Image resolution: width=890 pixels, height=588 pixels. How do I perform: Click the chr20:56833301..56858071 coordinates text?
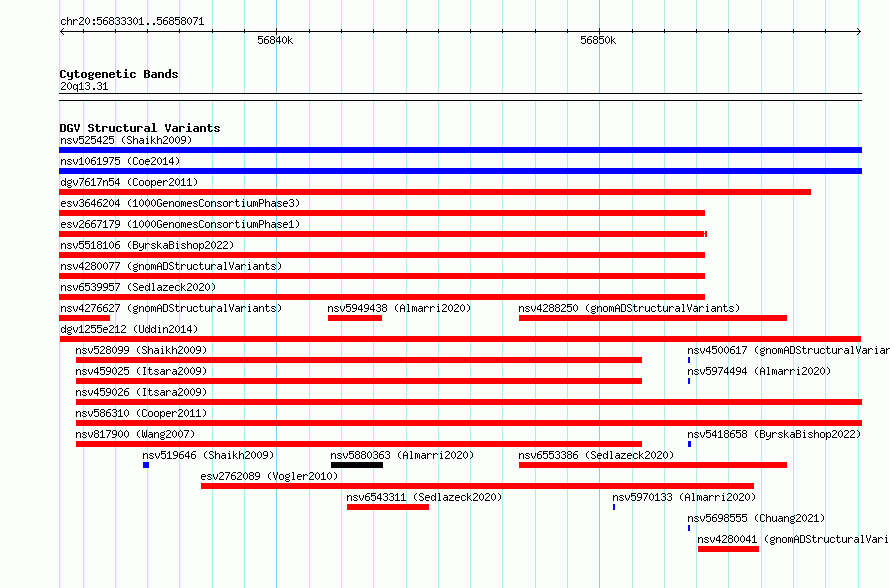[x=132, y=21]
